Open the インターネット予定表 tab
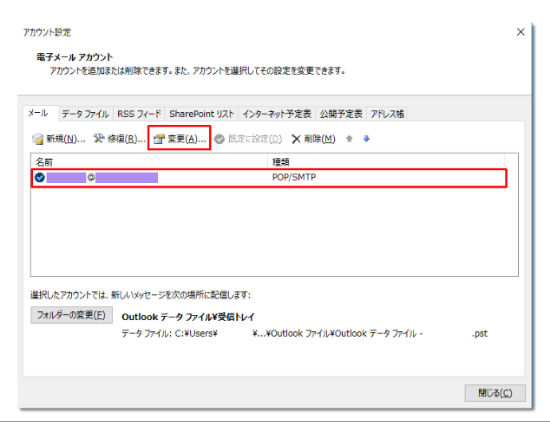Viewport: 550px width, 422px height. tap(277, 114)
